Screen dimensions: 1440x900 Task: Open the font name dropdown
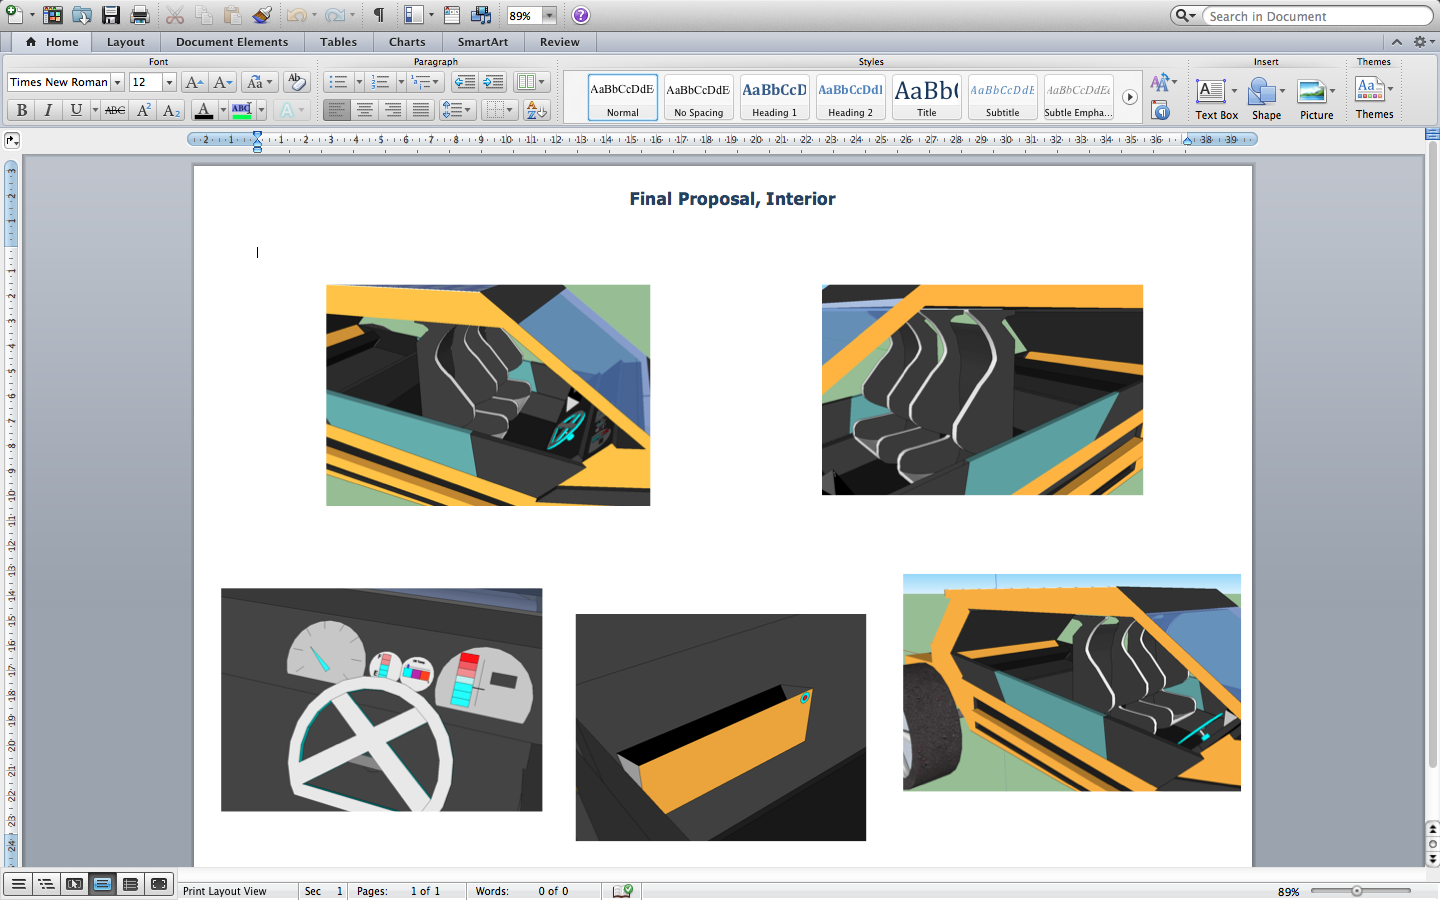(117, 83)
